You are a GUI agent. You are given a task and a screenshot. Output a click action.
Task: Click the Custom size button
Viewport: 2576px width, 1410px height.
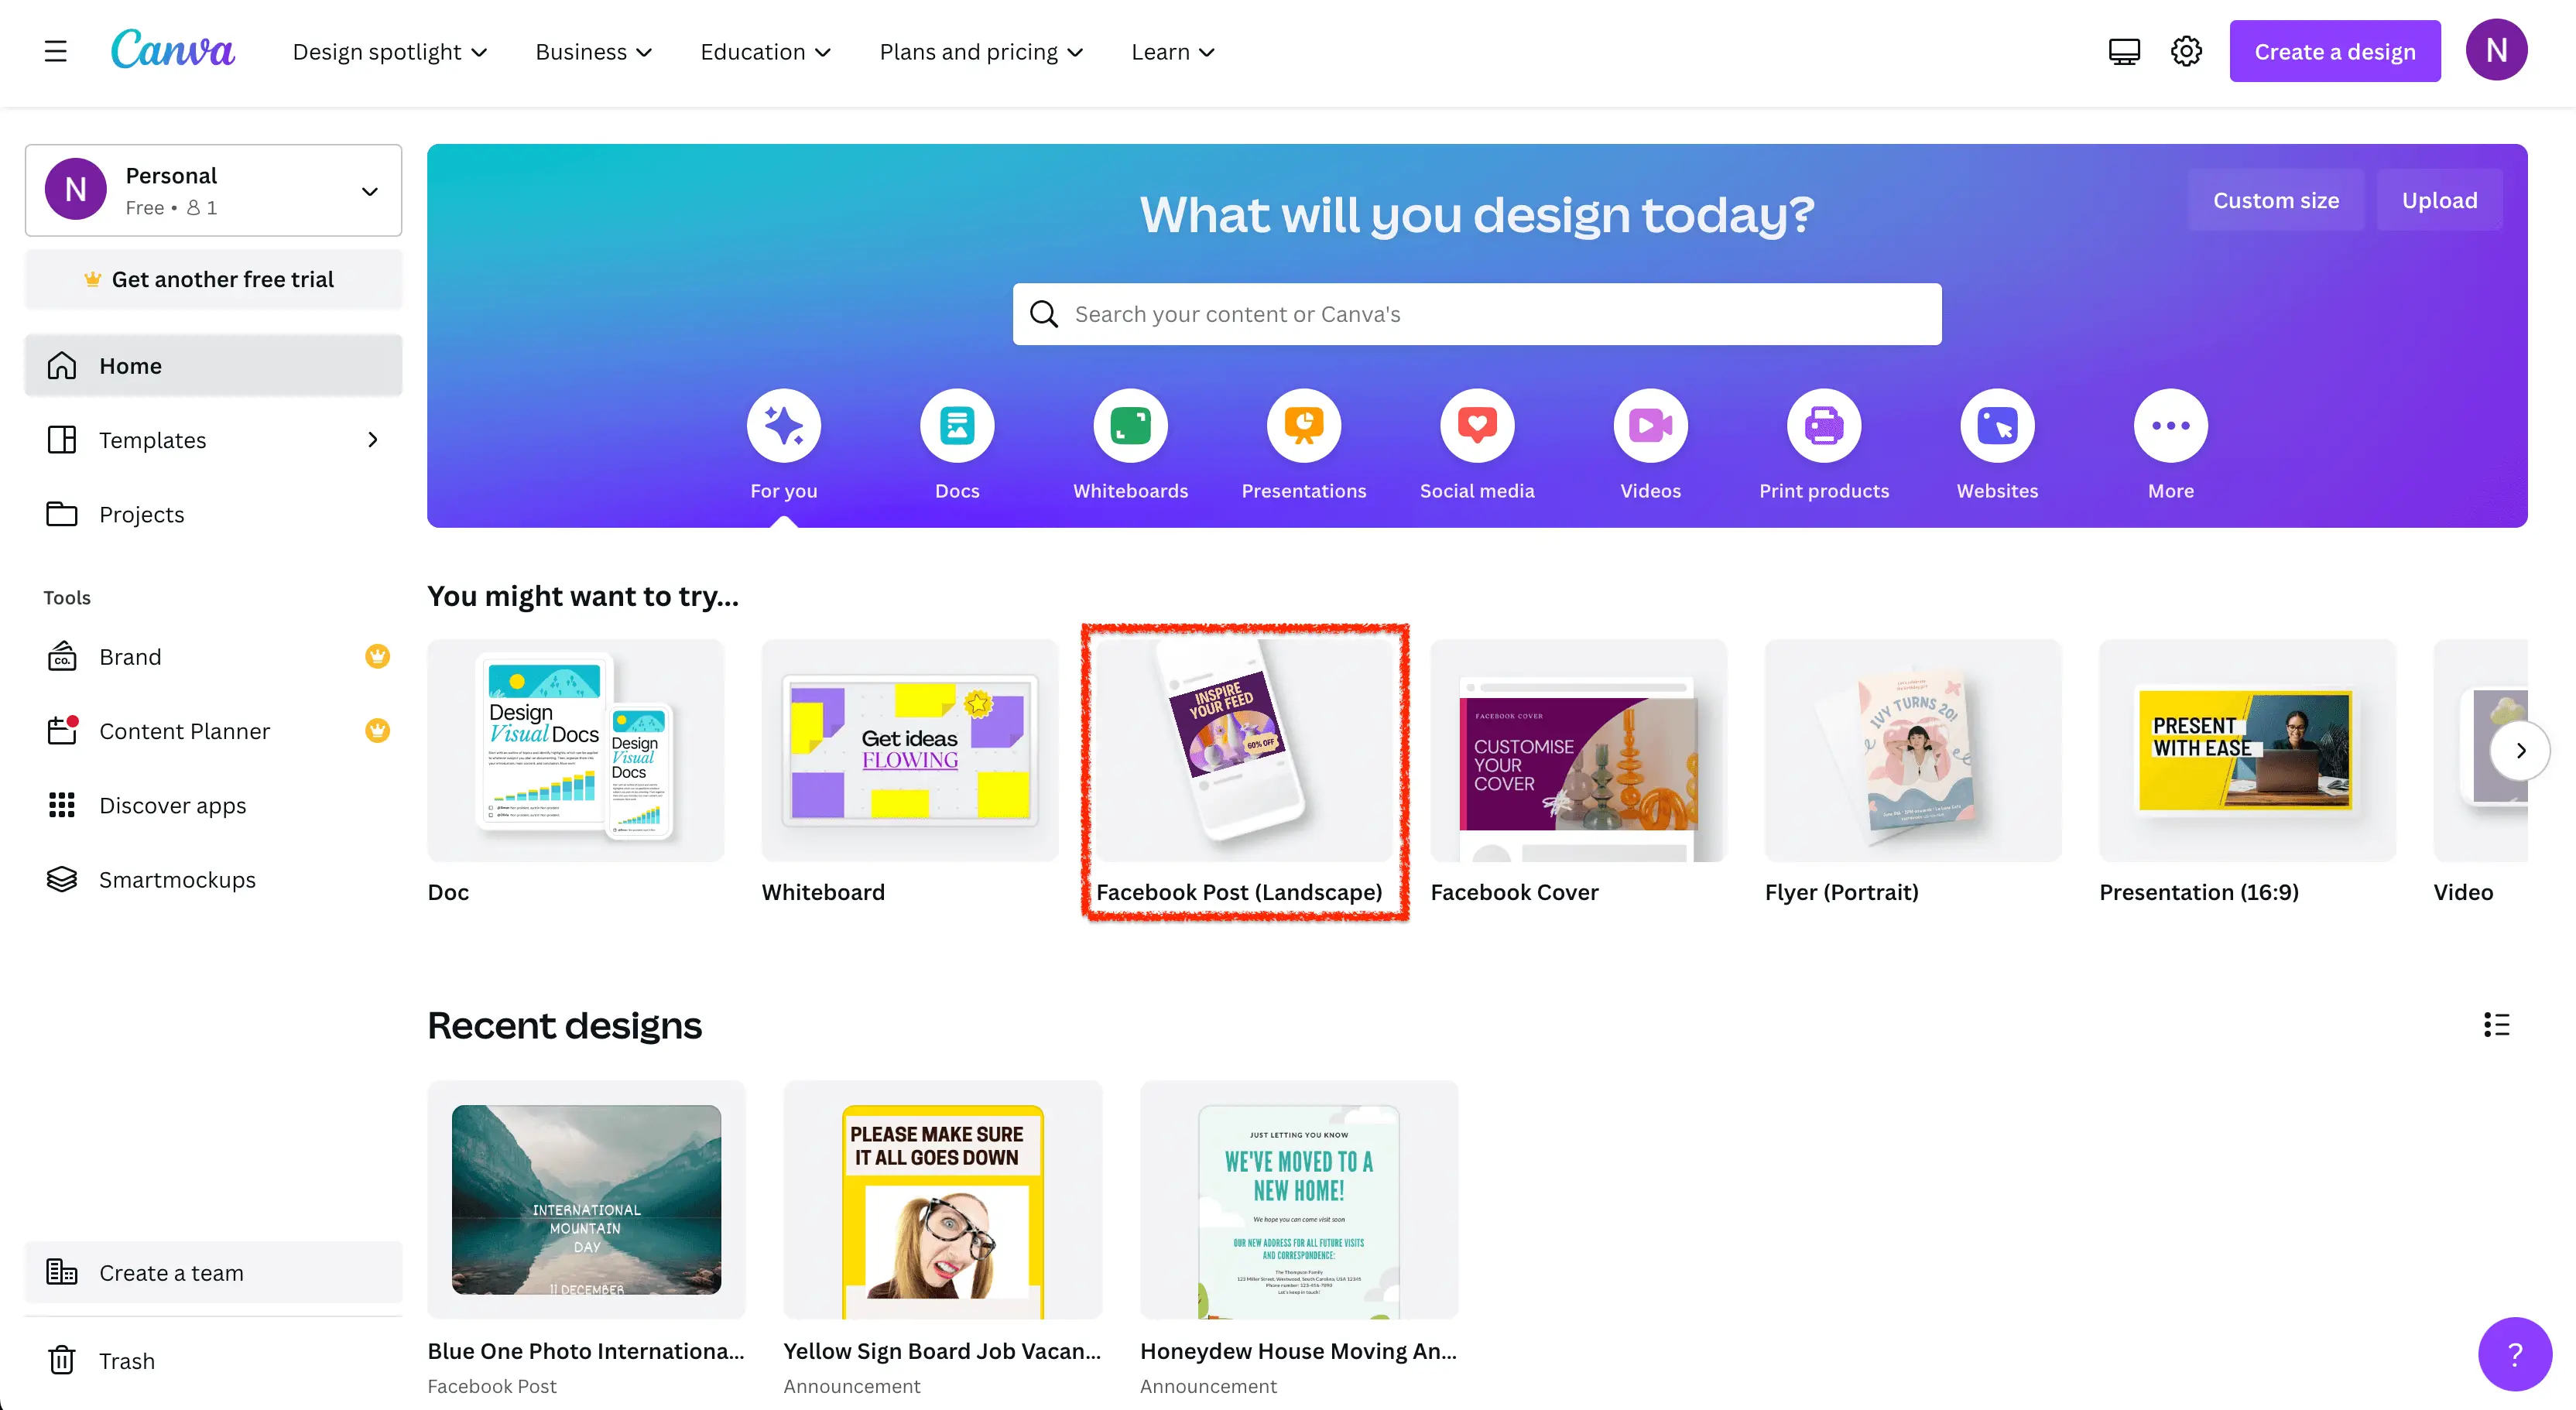(x=2275, y=200)
